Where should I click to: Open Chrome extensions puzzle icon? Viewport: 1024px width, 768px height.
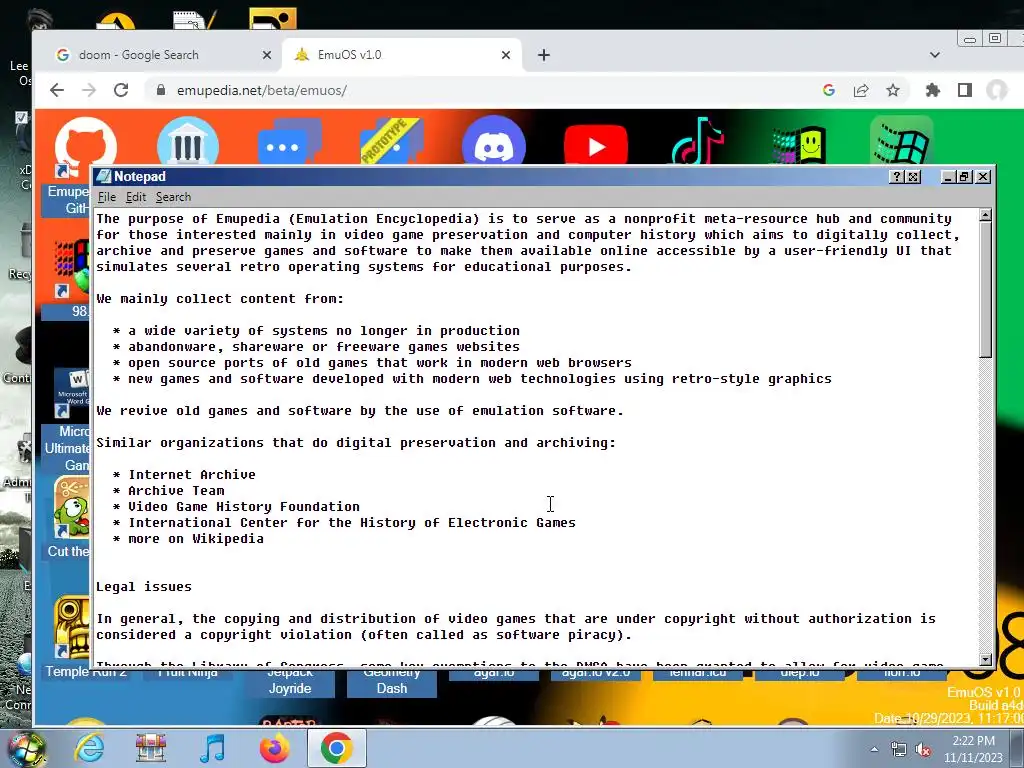pyautogui.click(x=933, y=90)
